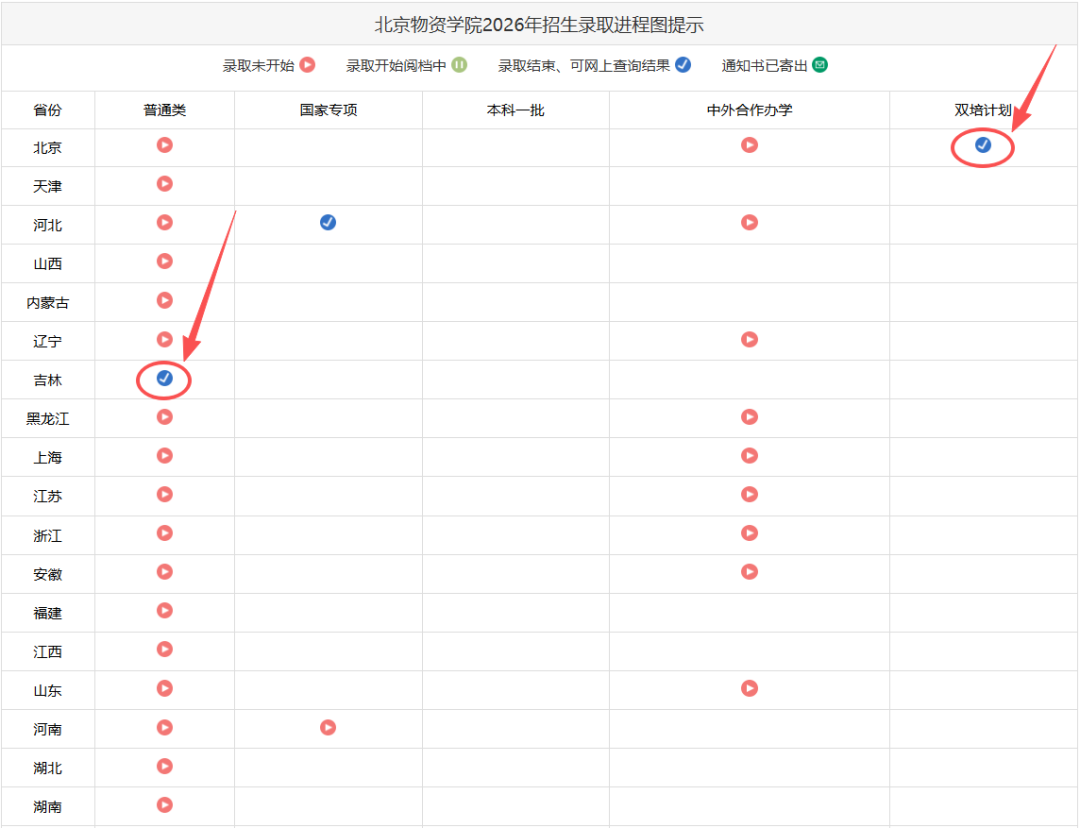Open the 吉林 普通类 blue checkmark icon

[x=165, y=378]
